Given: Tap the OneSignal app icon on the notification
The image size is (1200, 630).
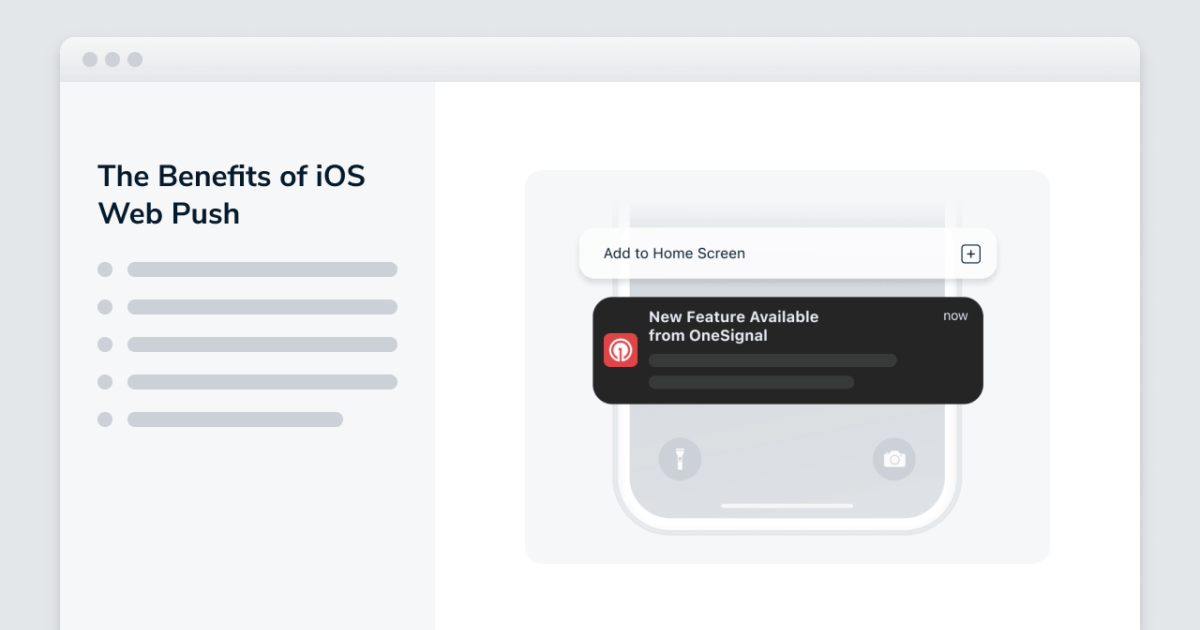Looking at the screenshot, I should coord(620,350).
